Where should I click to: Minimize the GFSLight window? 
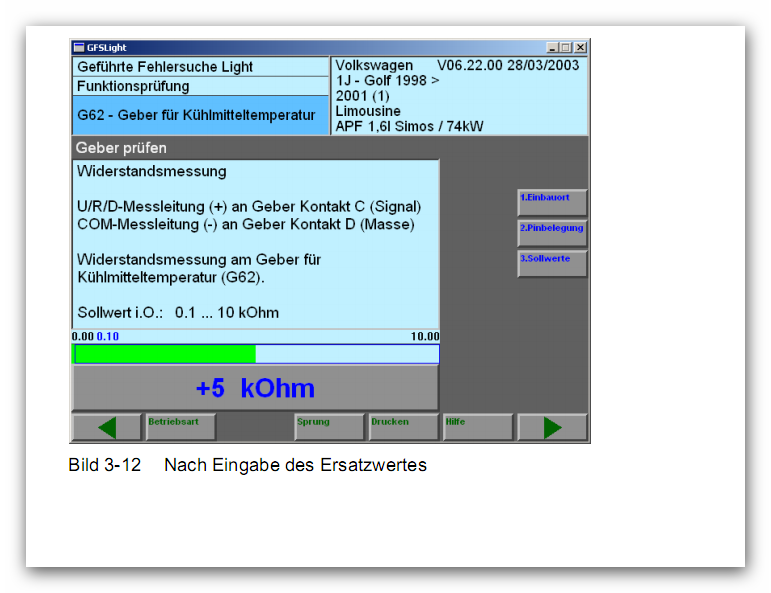pos(552,48)
